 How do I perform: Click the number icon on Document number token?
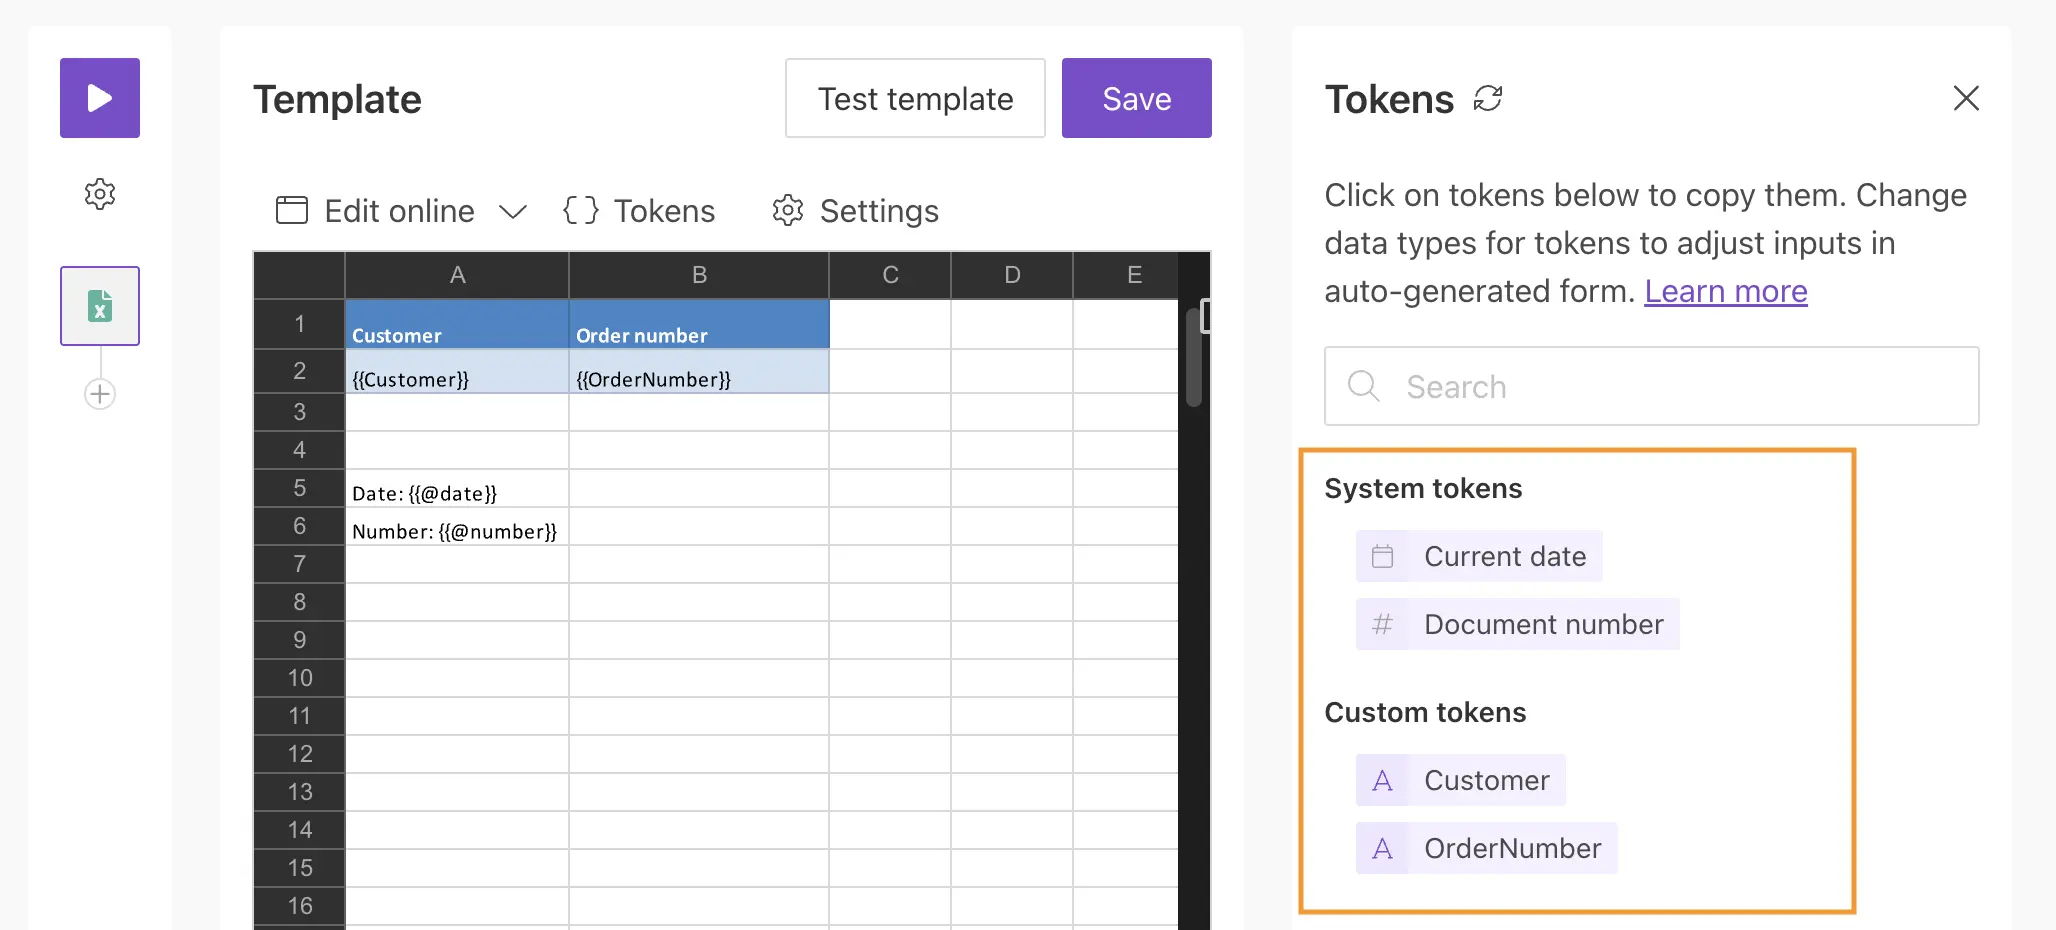1382,624
